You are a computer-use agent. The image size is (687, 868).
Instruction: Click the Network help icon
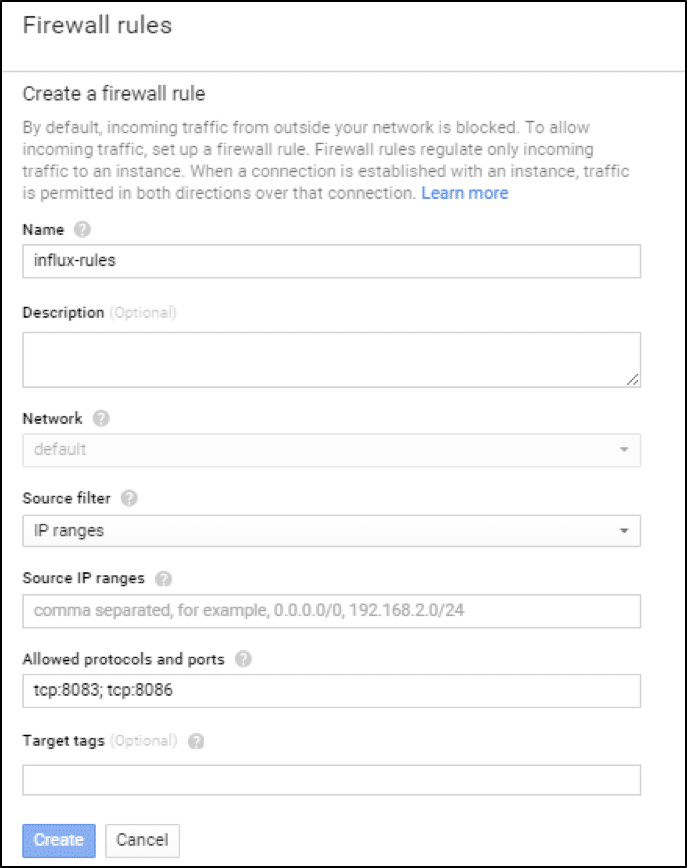[x=101, y=419]
